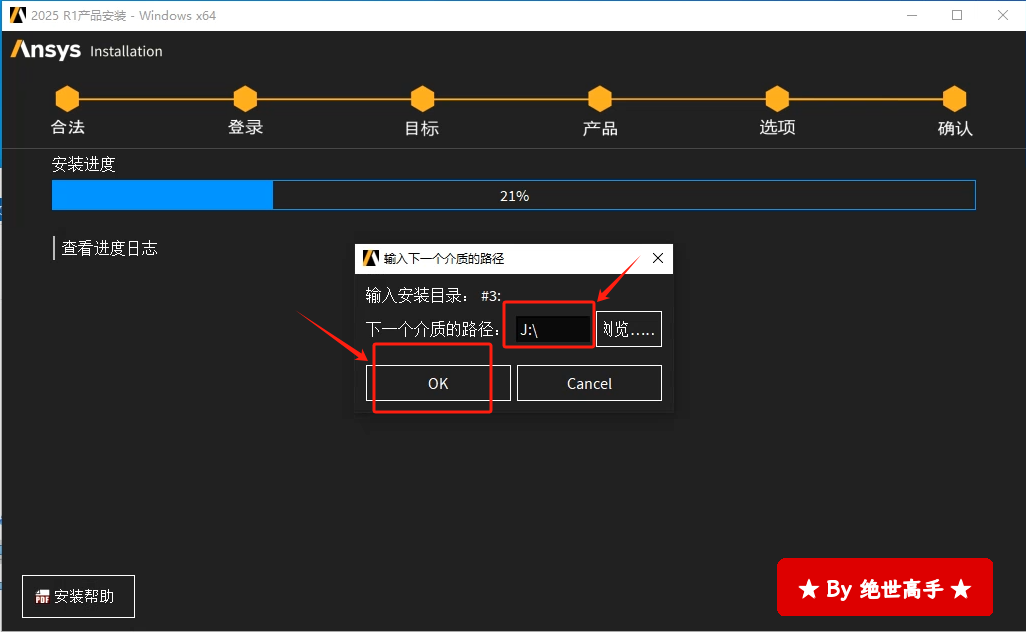Click the Ansys logo in header
Screen dimensions: 1026x632
click(46, 50)
